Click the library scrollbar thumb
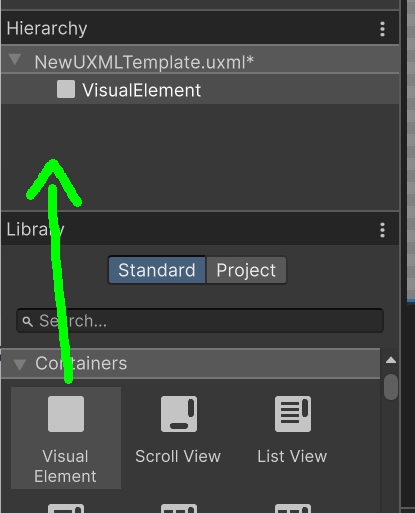This screenshot has width=415, height=513. point(391,387)
